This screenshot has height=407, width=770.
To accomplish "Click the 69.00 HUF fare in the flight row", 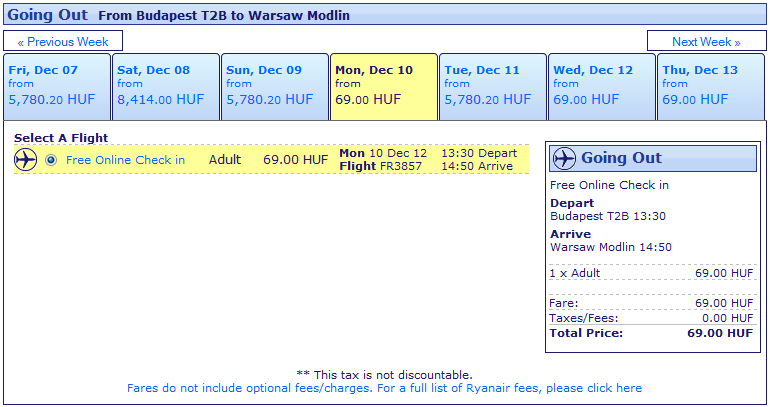I will tap(295, 160).
